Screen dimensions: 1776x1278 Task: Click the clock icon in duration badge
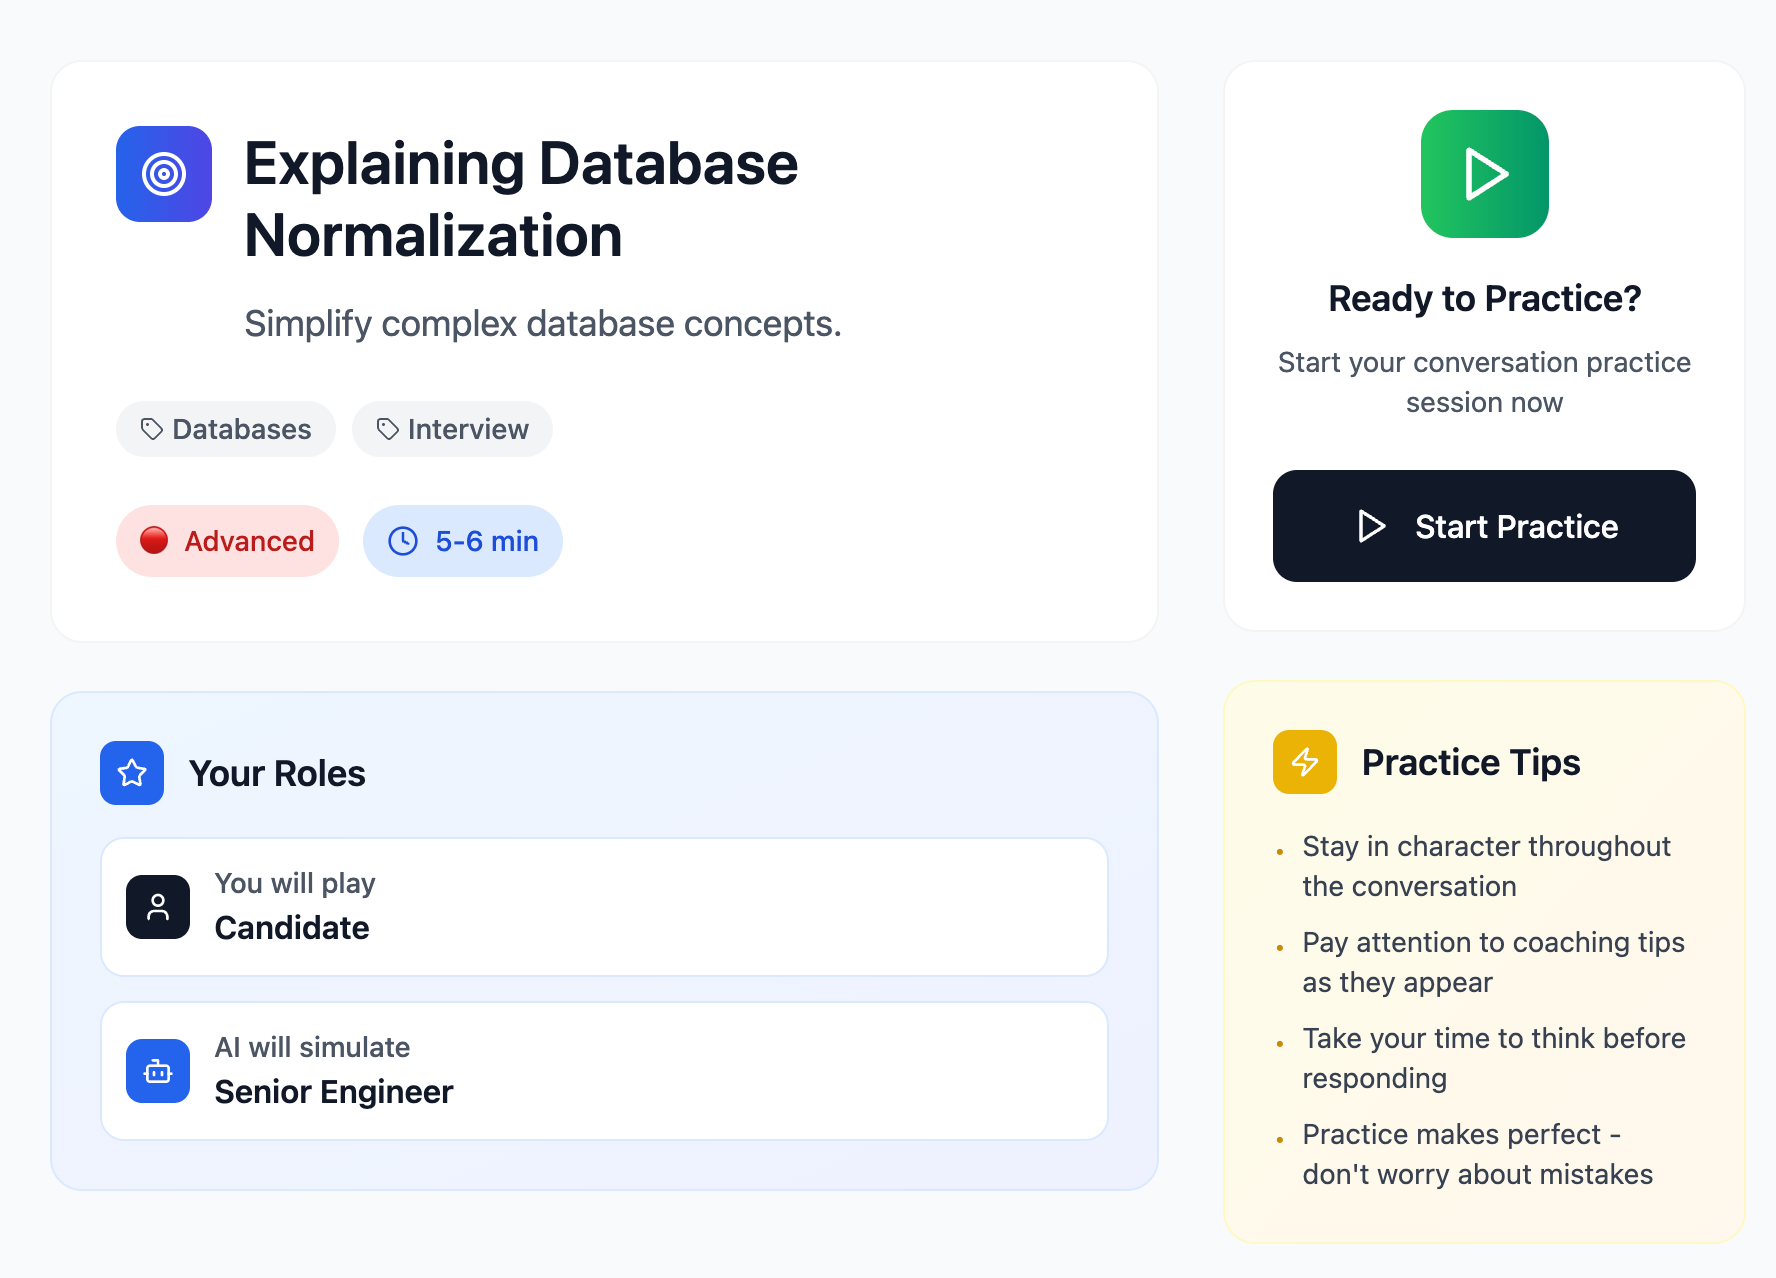403,541
